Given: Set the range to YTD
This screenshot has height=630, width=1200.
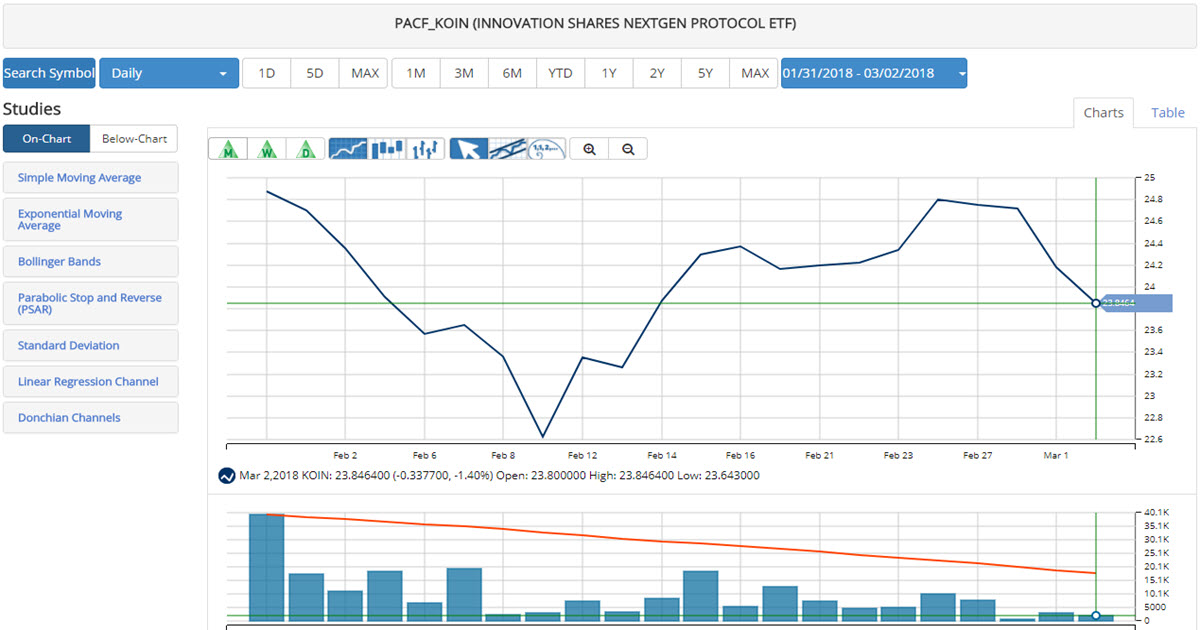Looking at the screenshot, I should point(560,73).
